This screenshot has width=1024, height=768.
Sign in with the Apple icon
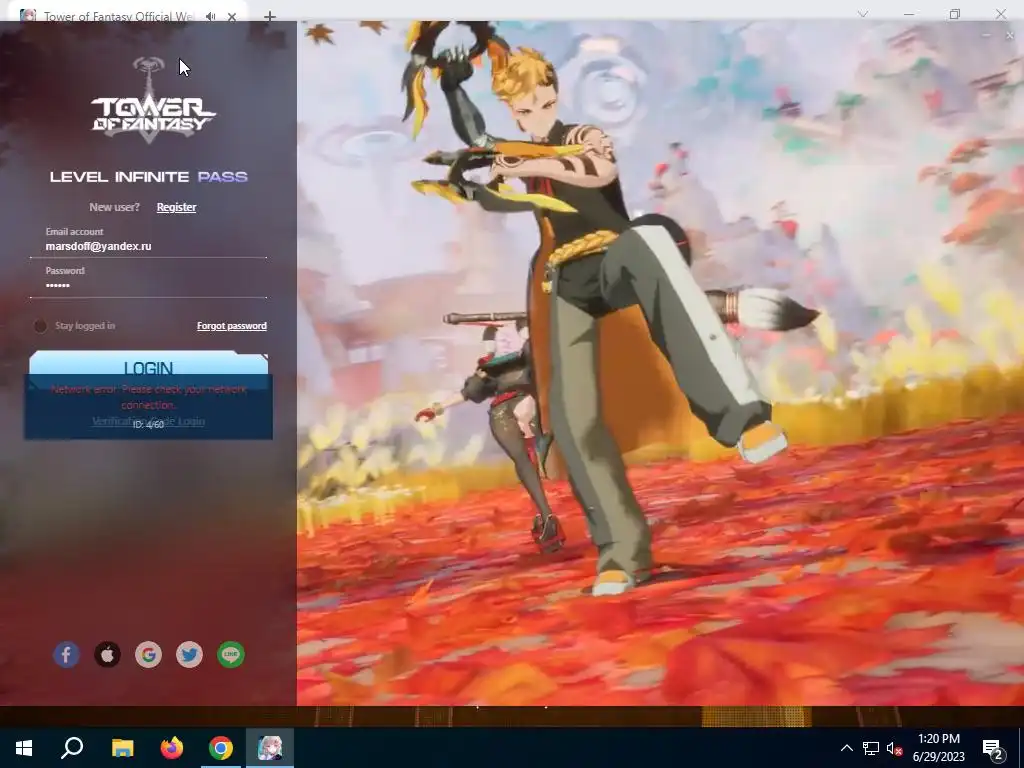click(108, 654)
